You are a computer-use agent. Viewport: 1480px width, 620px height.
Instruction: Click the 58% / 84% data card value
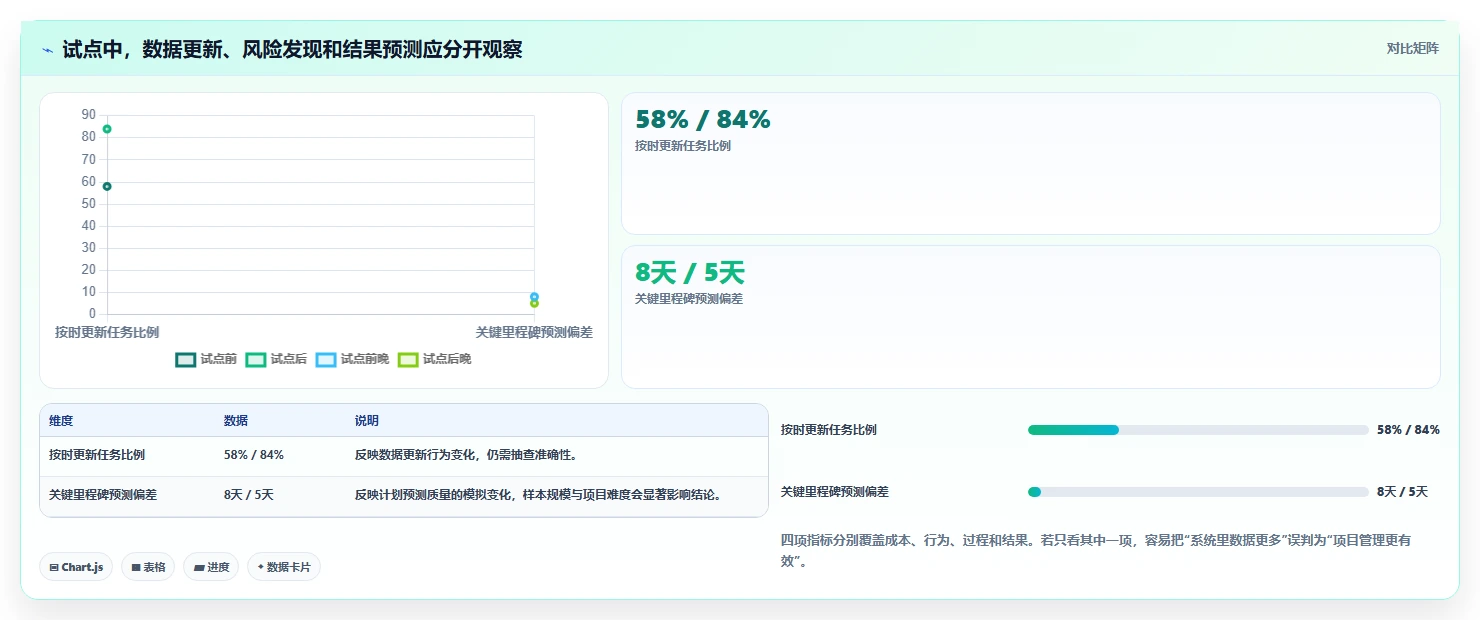tap(703, 120)
